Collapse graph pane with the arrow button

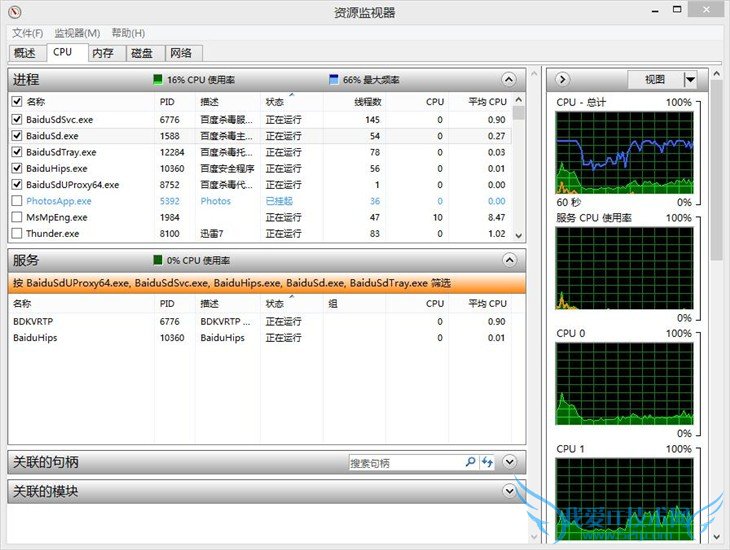click(x=562, y=80)
